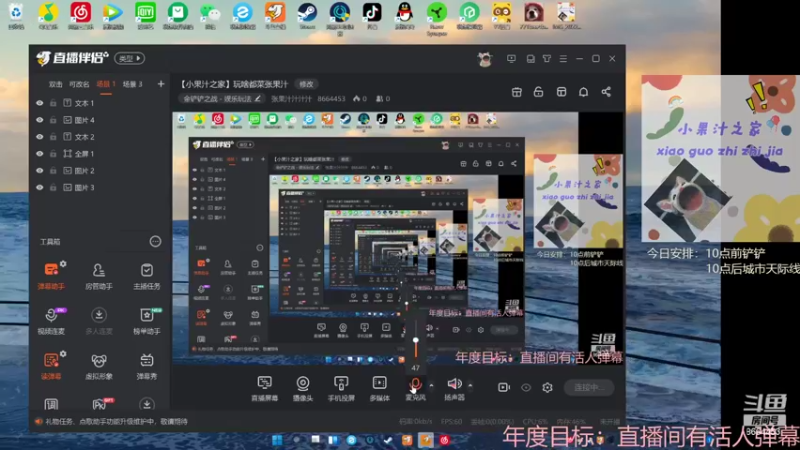The width and height of the screenshot is (800, 450).
Task: Click the streamer avatar in title bar
Action: (484, 59)
